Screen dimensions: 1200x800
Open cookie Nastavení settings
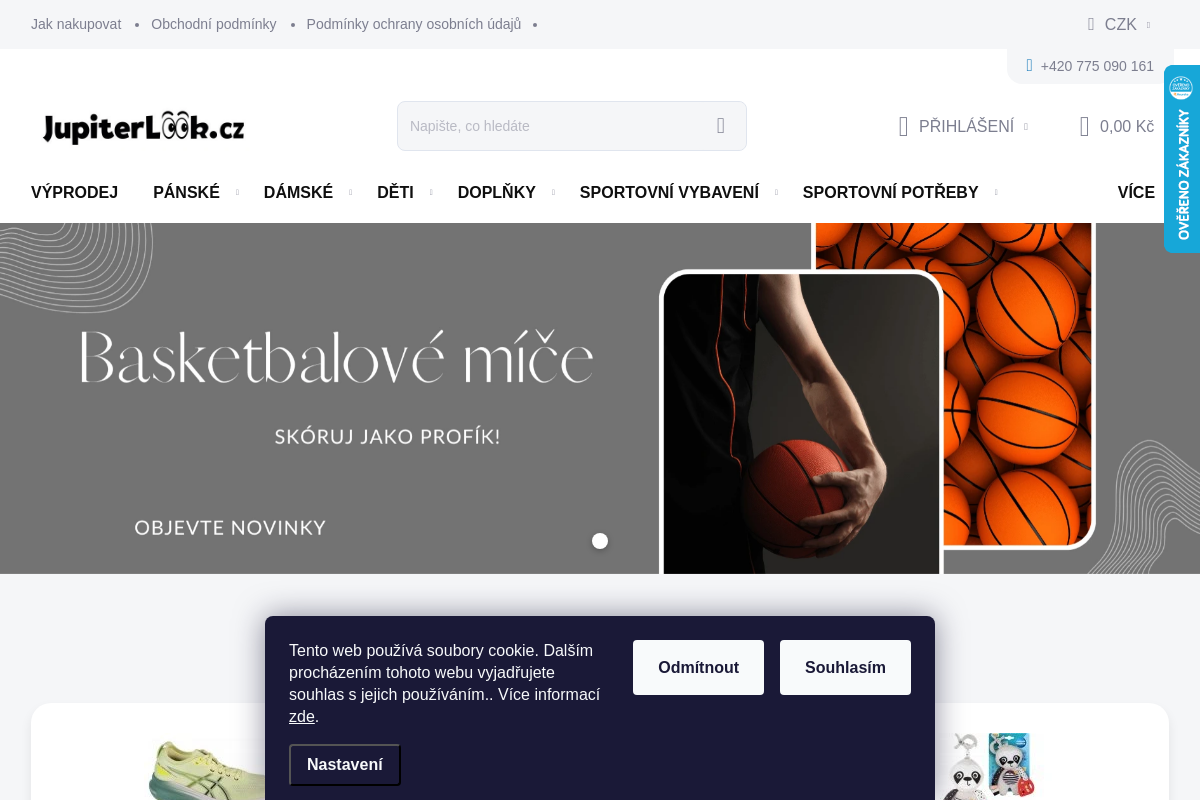pos(345,764)
